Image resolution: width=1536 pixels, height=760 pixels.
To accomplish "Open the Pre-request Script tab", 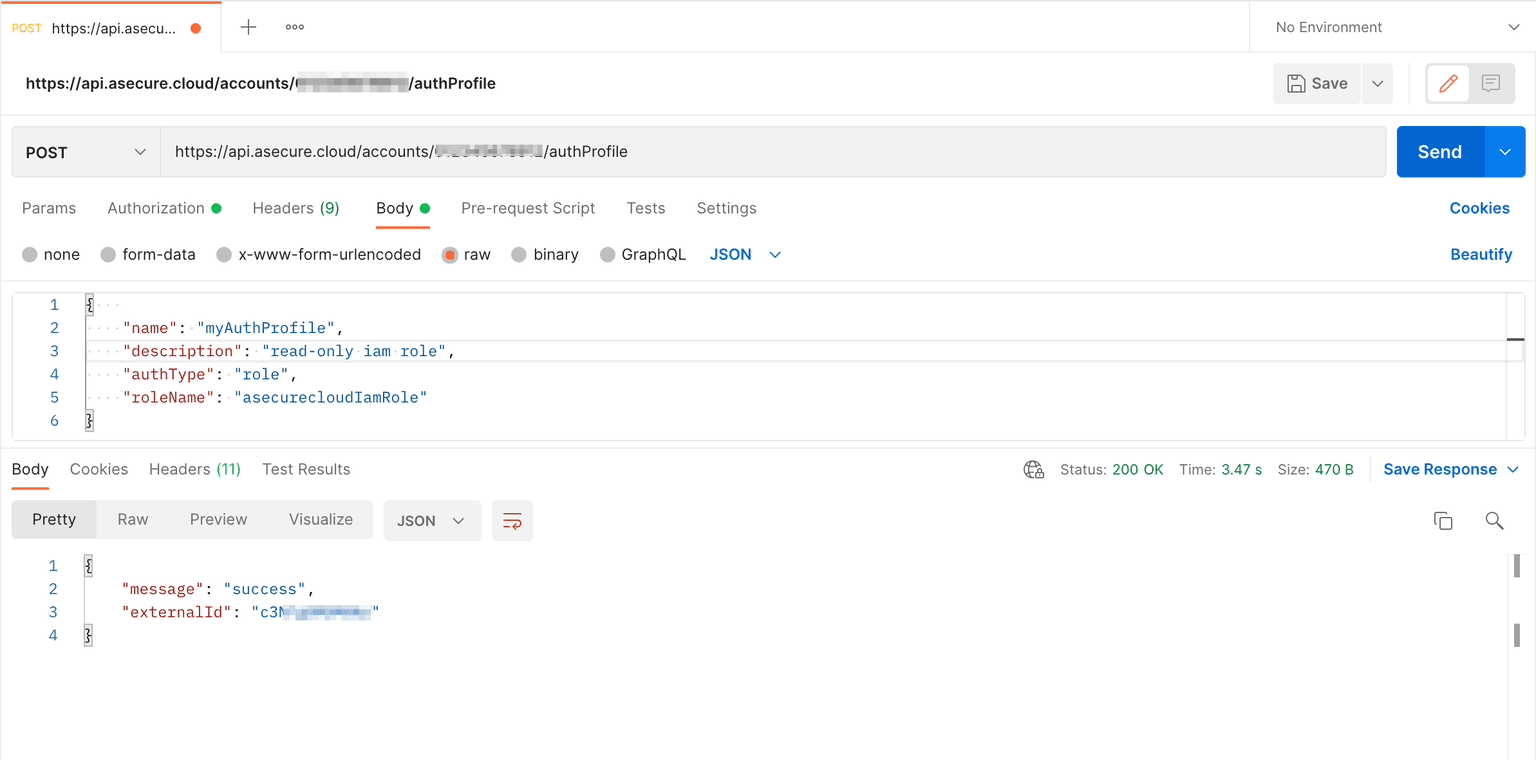I will tap(528, 208).
